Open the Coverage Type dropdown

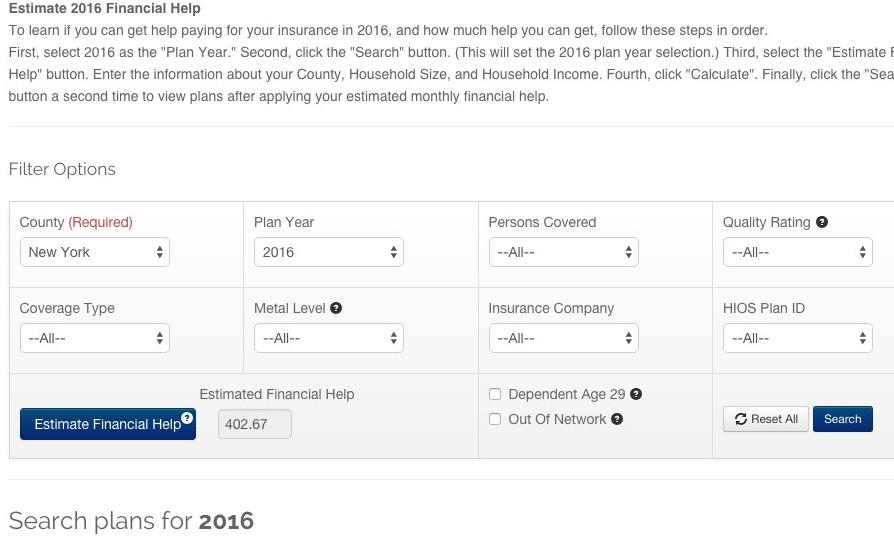(x=95, y=338)
